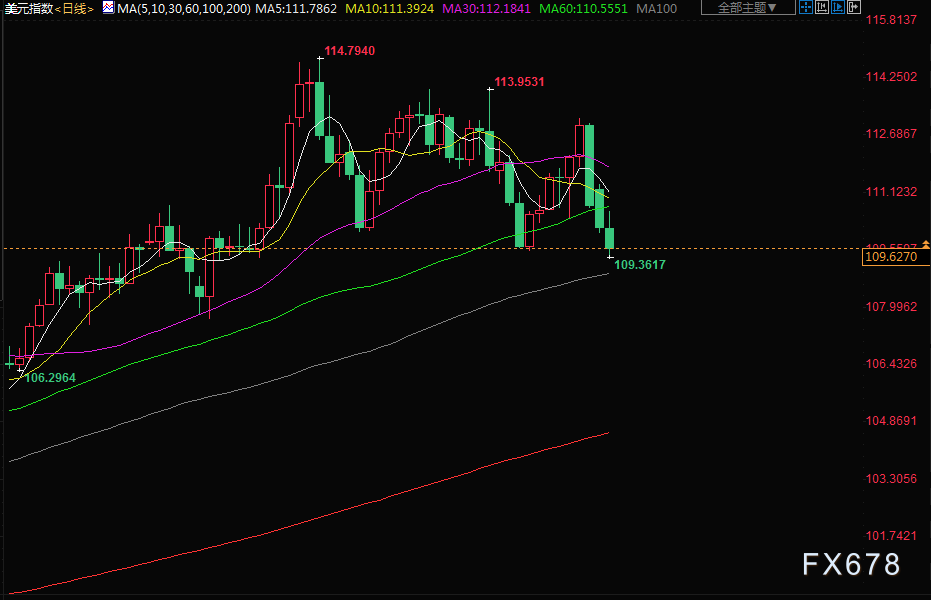This screenshot has width=931, height=600.
Task: Click the 104.8691 price axis label
Action: [891, 421]
